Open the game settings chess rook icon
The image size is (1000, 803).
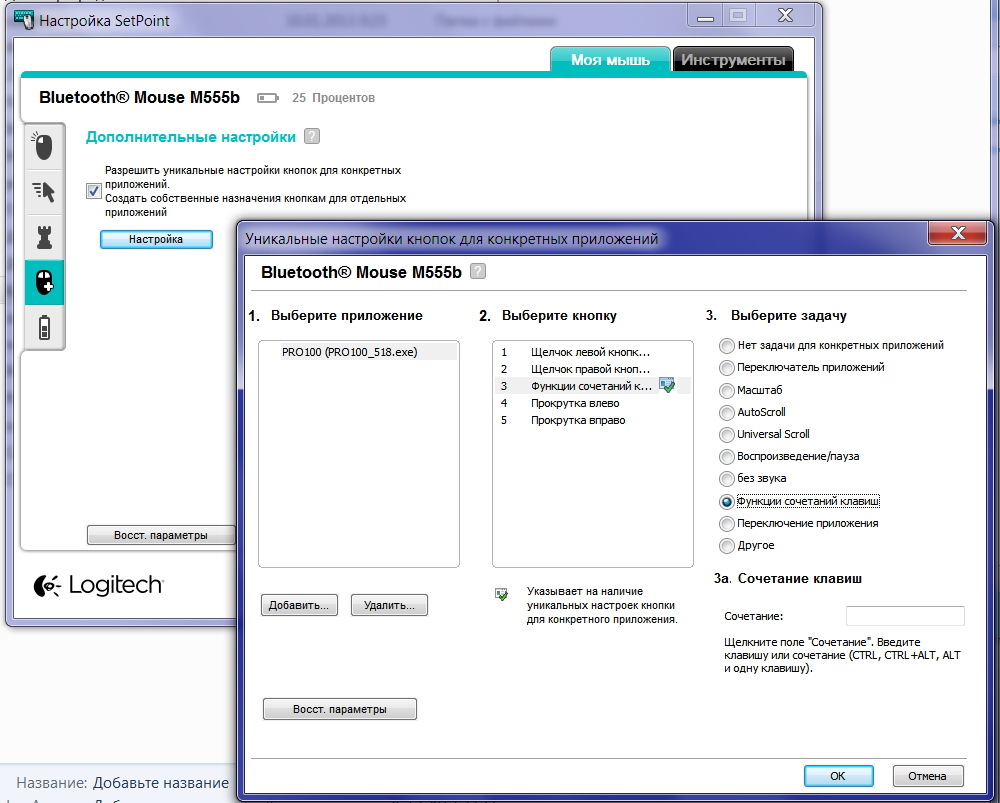(43, 237)
